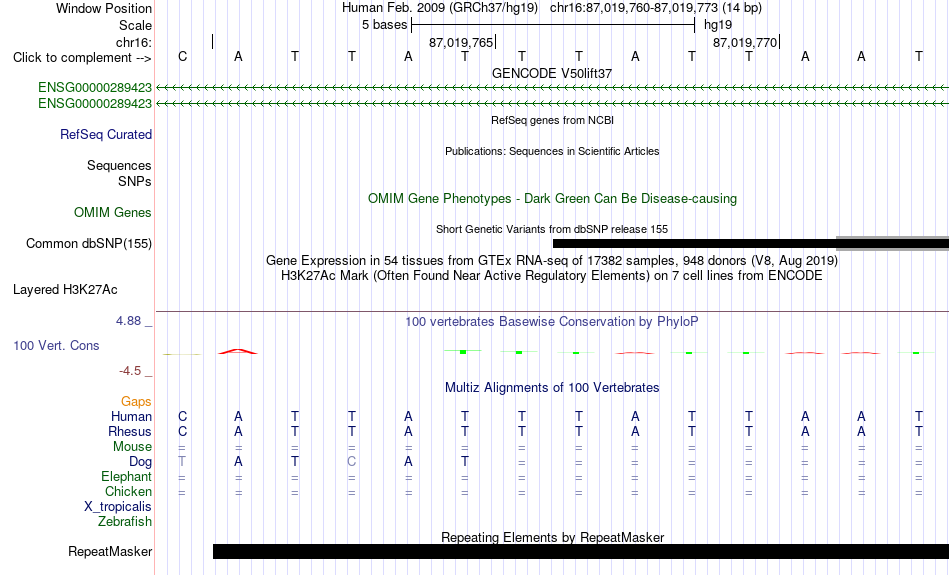Click 'Publications: Sequences in Scientific Articles' title
950x575 pixels.
pos(552,151)
